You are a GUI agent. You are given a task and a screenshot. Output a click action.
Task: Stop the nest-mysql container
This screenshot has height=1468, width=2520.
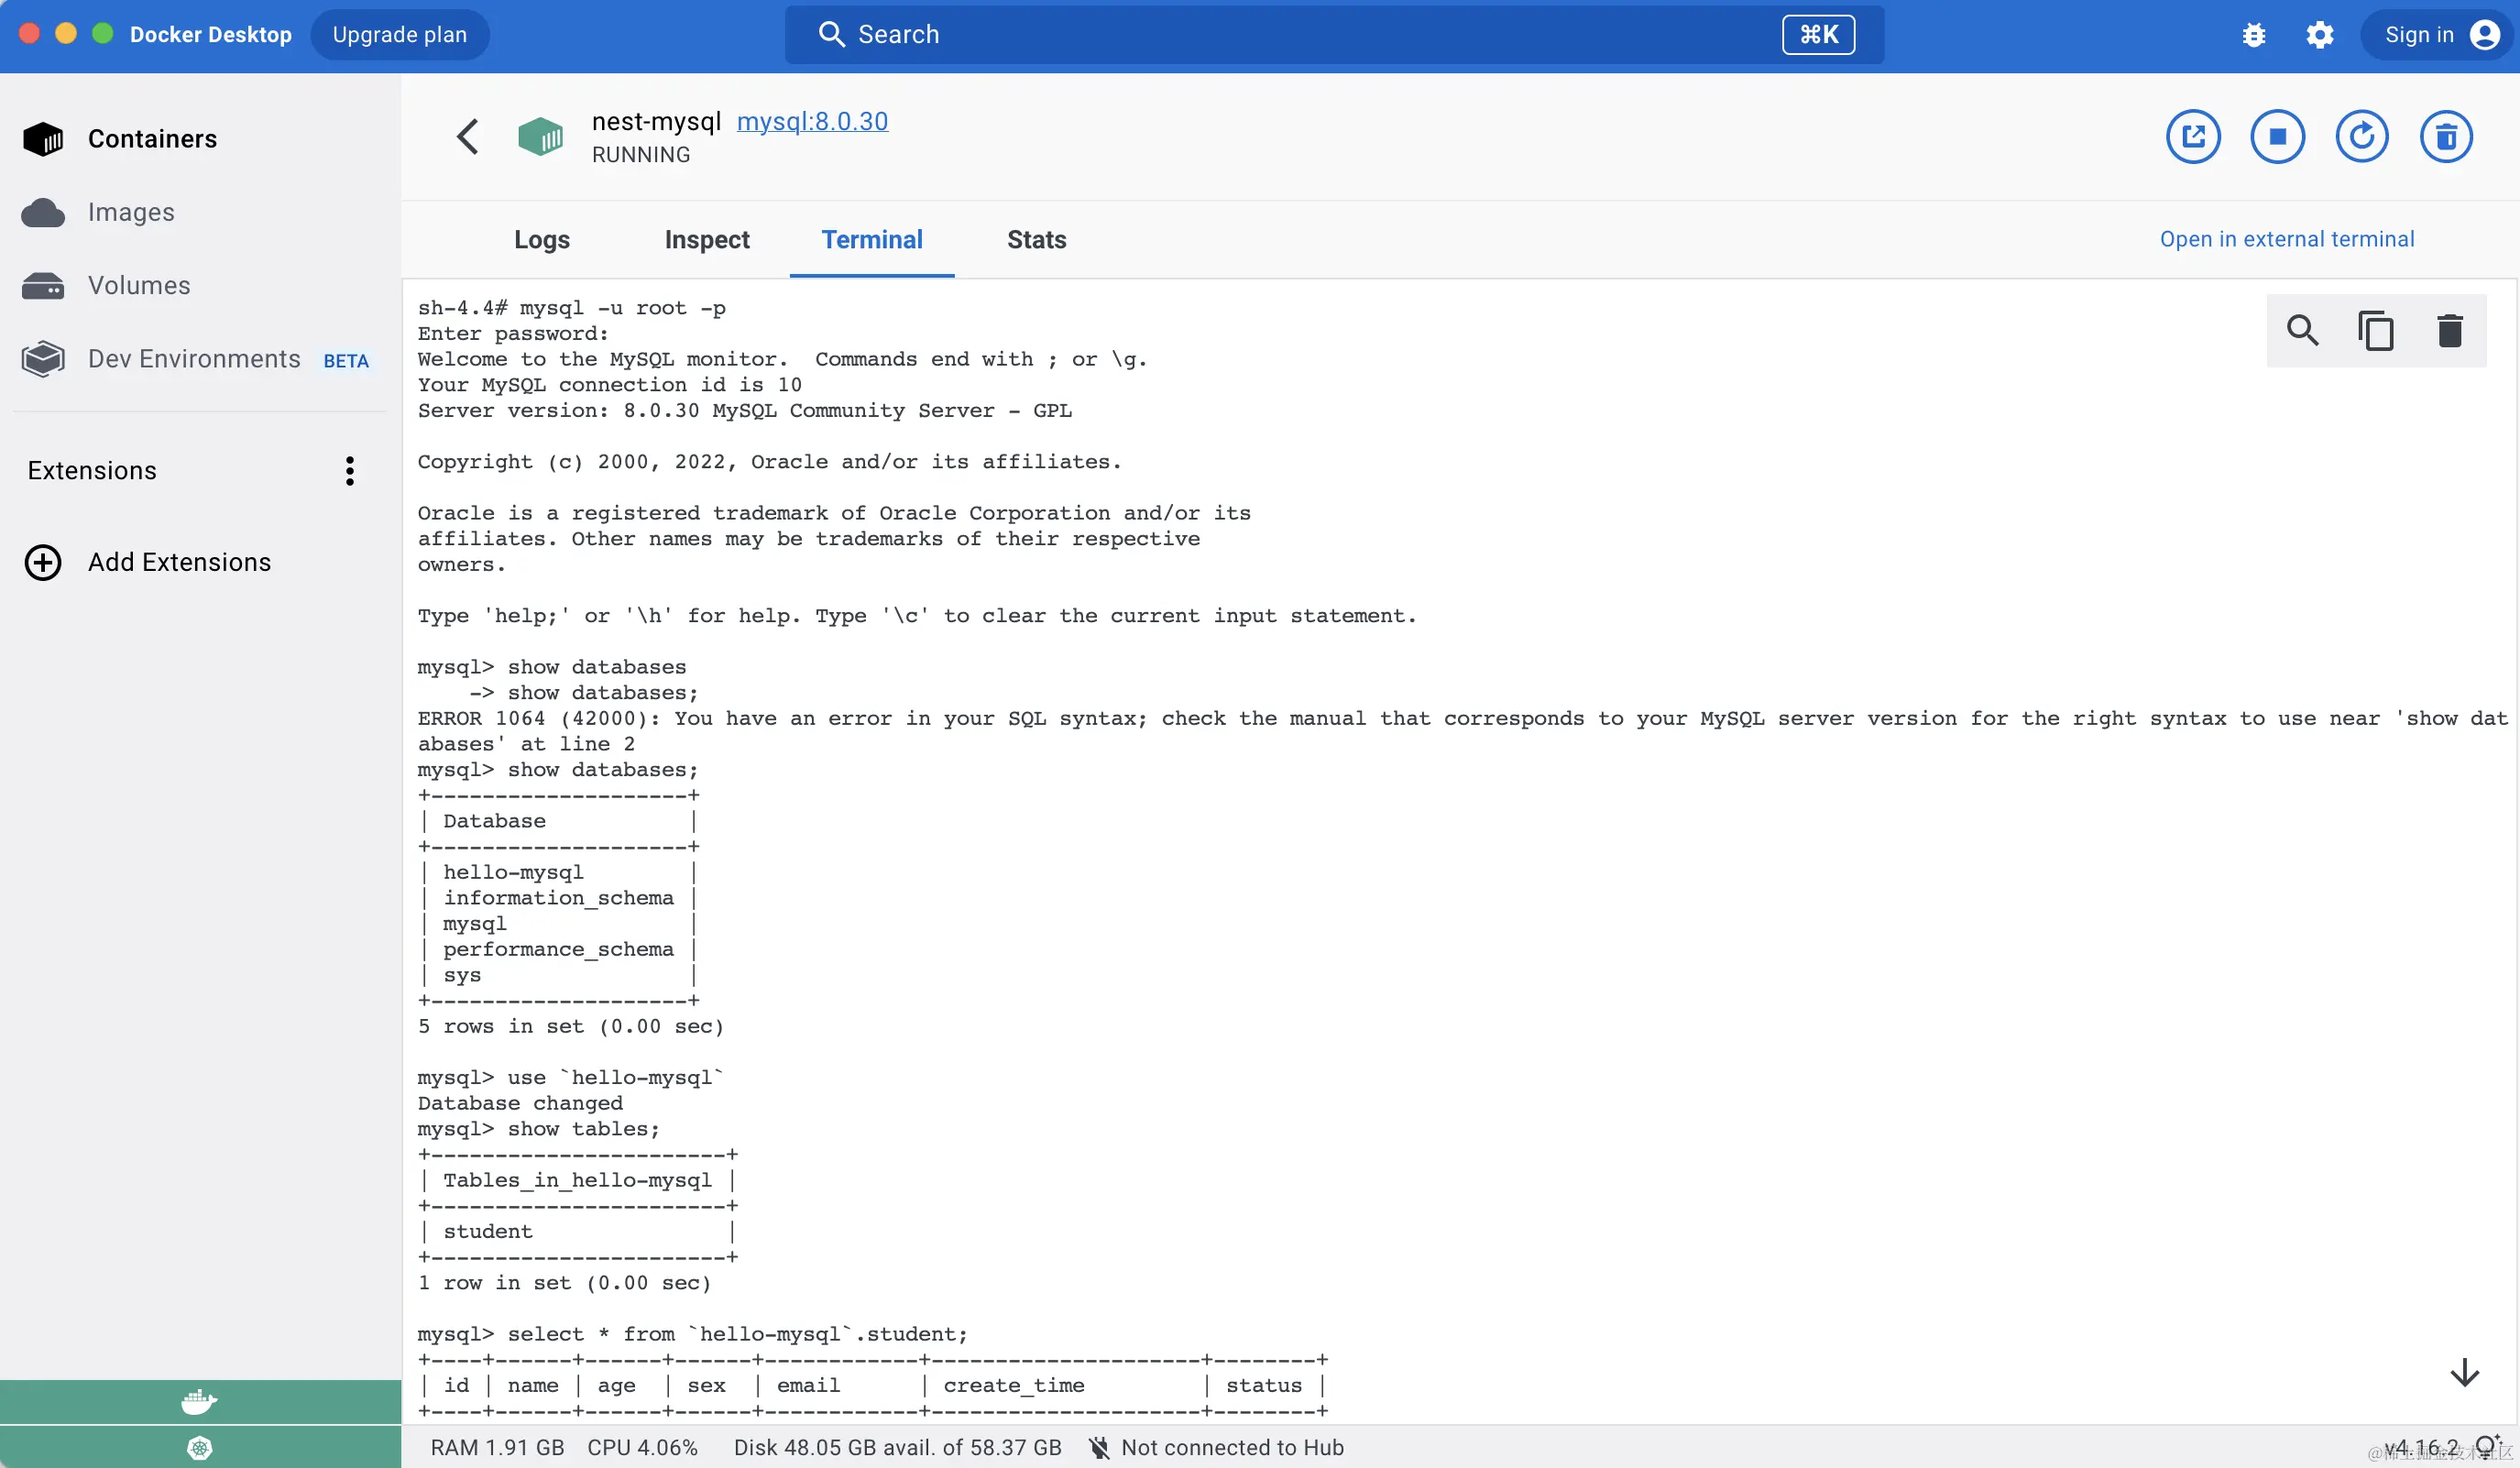pos(2277,136)
